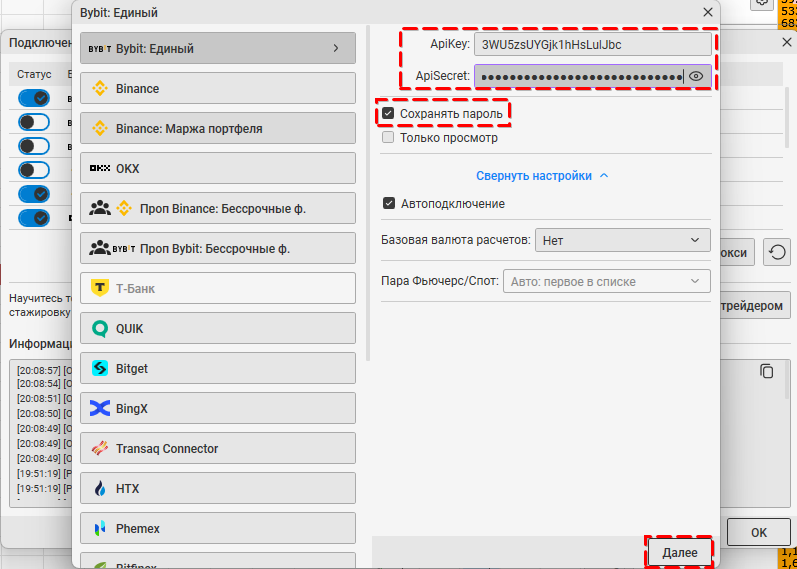This screenshot has height=569, width=797.
Task: Click the ApiKey input field
Action: point(593,45)
